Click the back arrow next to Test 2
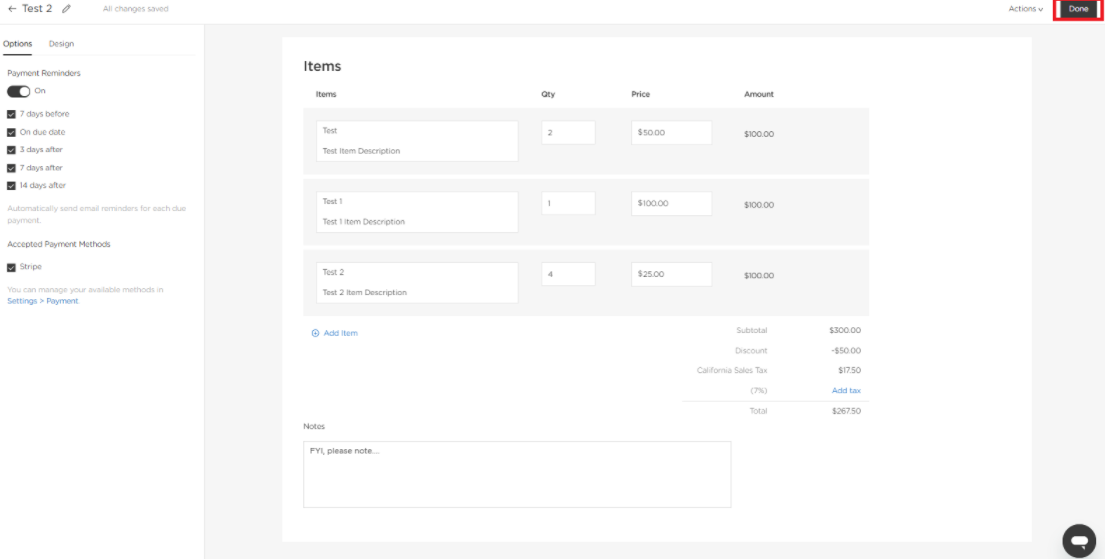The height and width of the screenshot is (559, 1105). pos(12,9)
